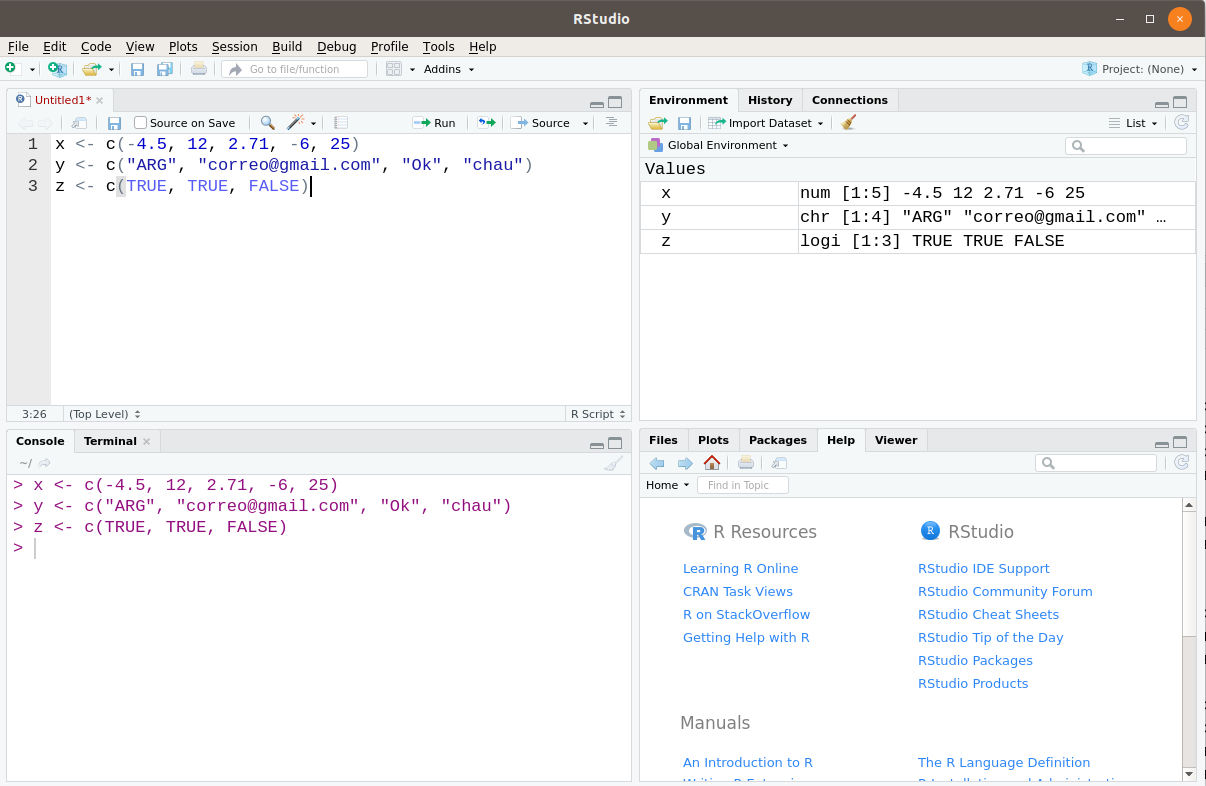Click the code tools magic wand

[x=296, y=123]
